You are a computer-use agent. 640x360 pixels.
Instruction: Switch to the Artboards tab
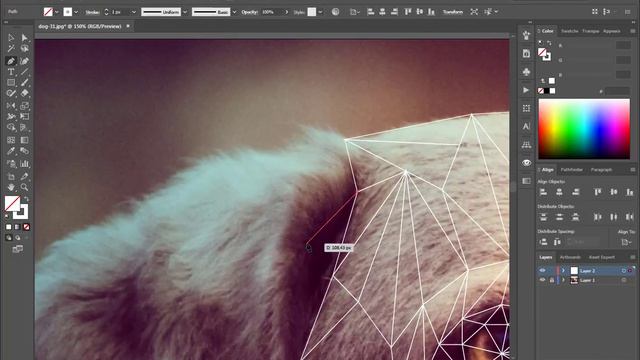coord(570,257)
